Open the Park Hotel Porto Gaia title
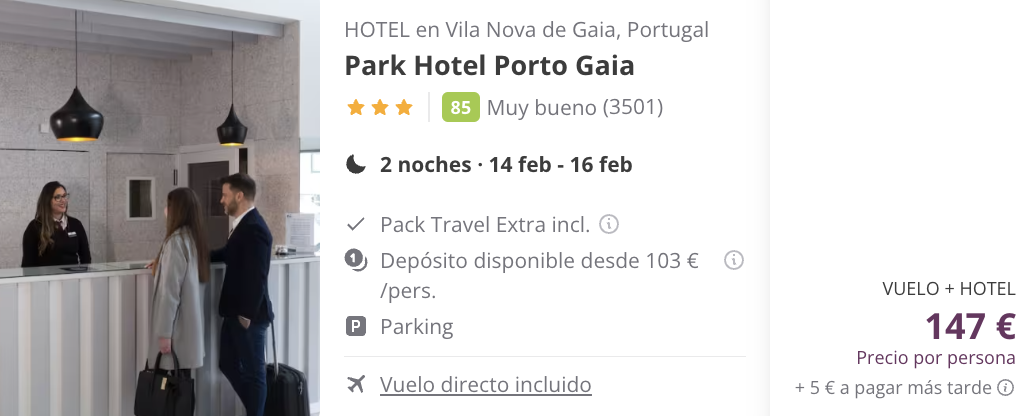 (x=489, y=66)
